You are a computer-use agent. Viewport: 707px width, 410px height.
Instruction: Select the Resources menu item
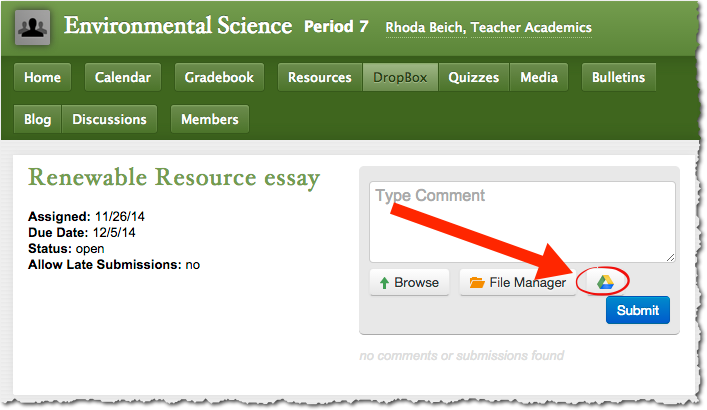319,77
